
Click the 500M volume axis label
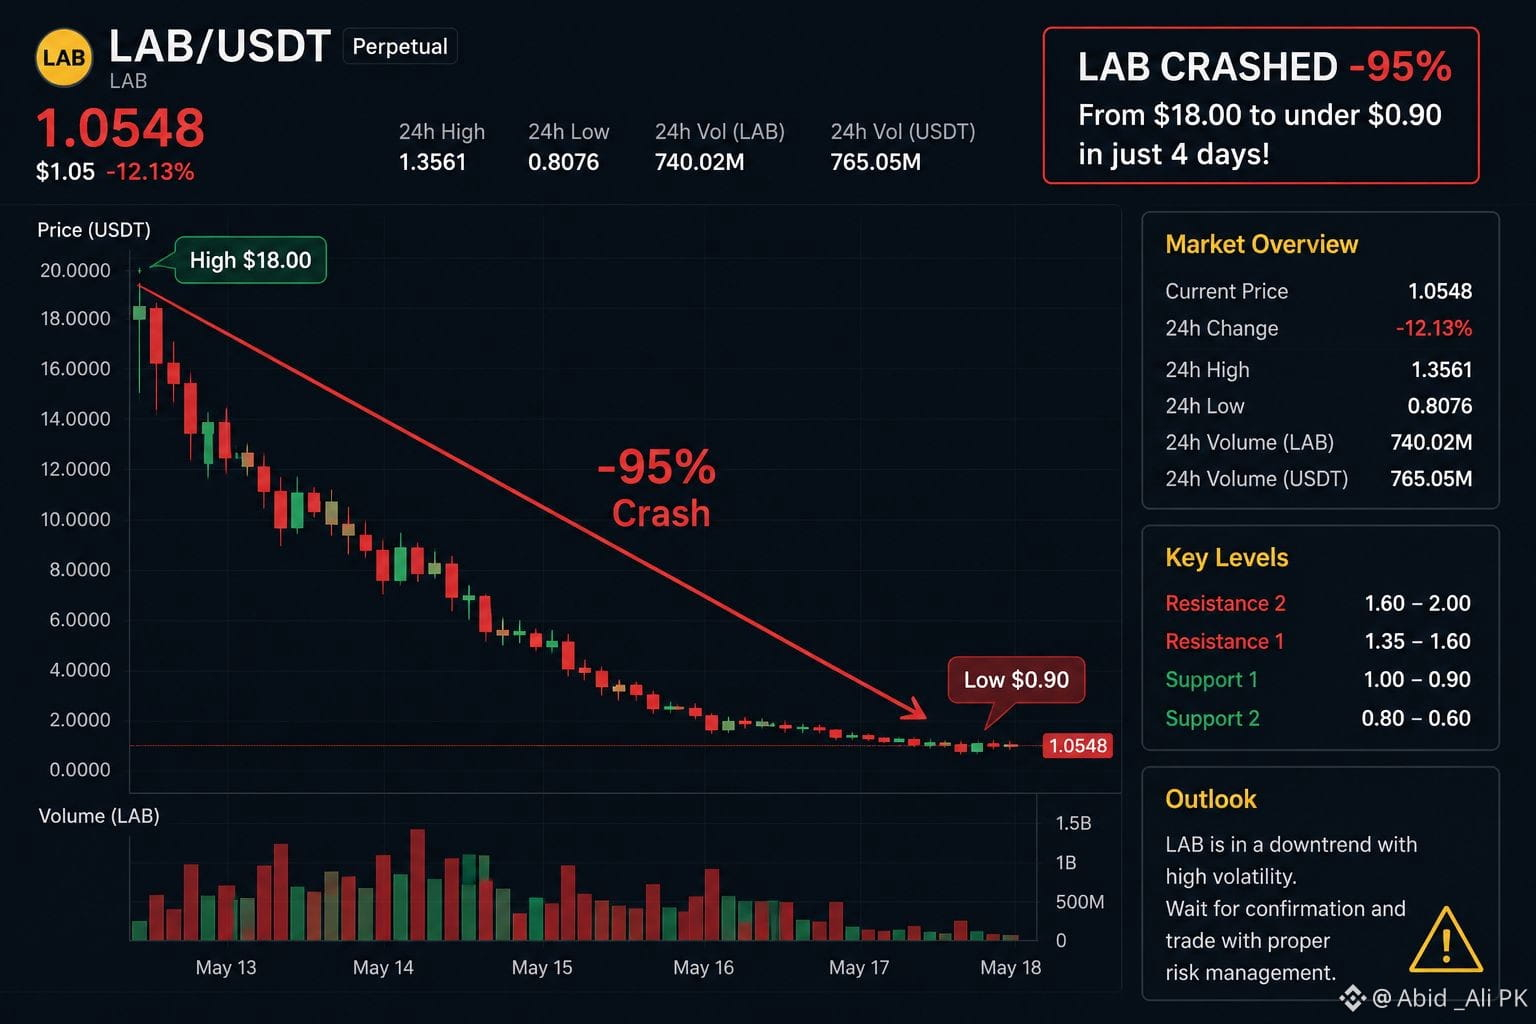coord(1080,902)
